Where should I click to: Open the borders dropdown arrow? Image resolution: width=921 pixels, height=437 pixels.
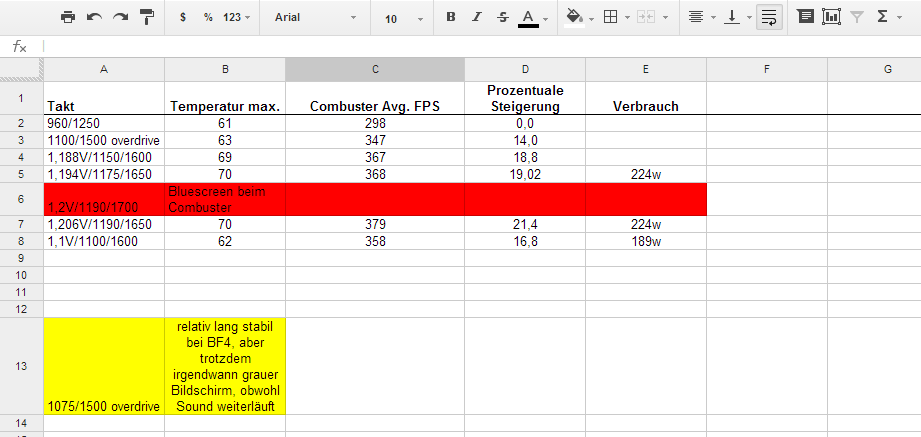click(x=627, y=18)
